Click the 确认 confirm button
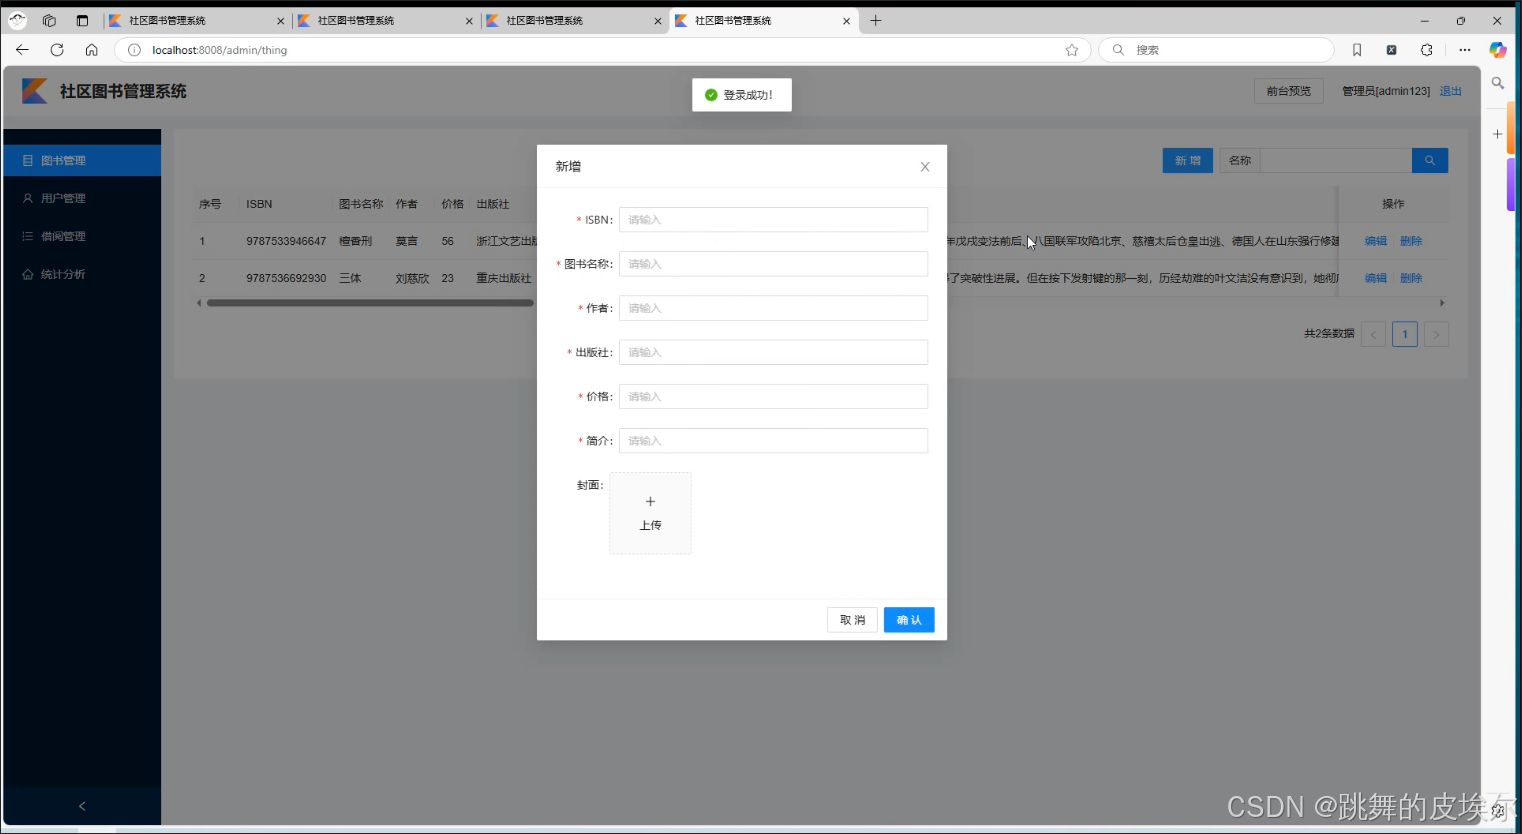The height and width of the screenshot is (834, 1522). coord(908,620)
